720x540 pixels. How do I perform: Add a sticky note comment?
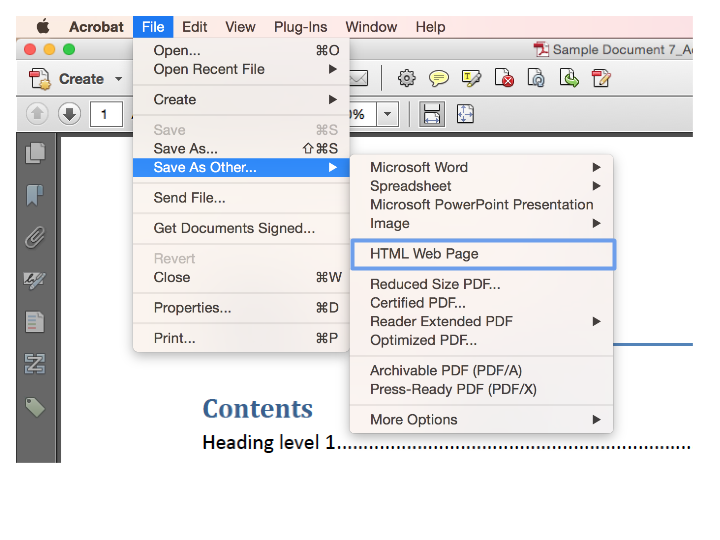pos(439,78)
